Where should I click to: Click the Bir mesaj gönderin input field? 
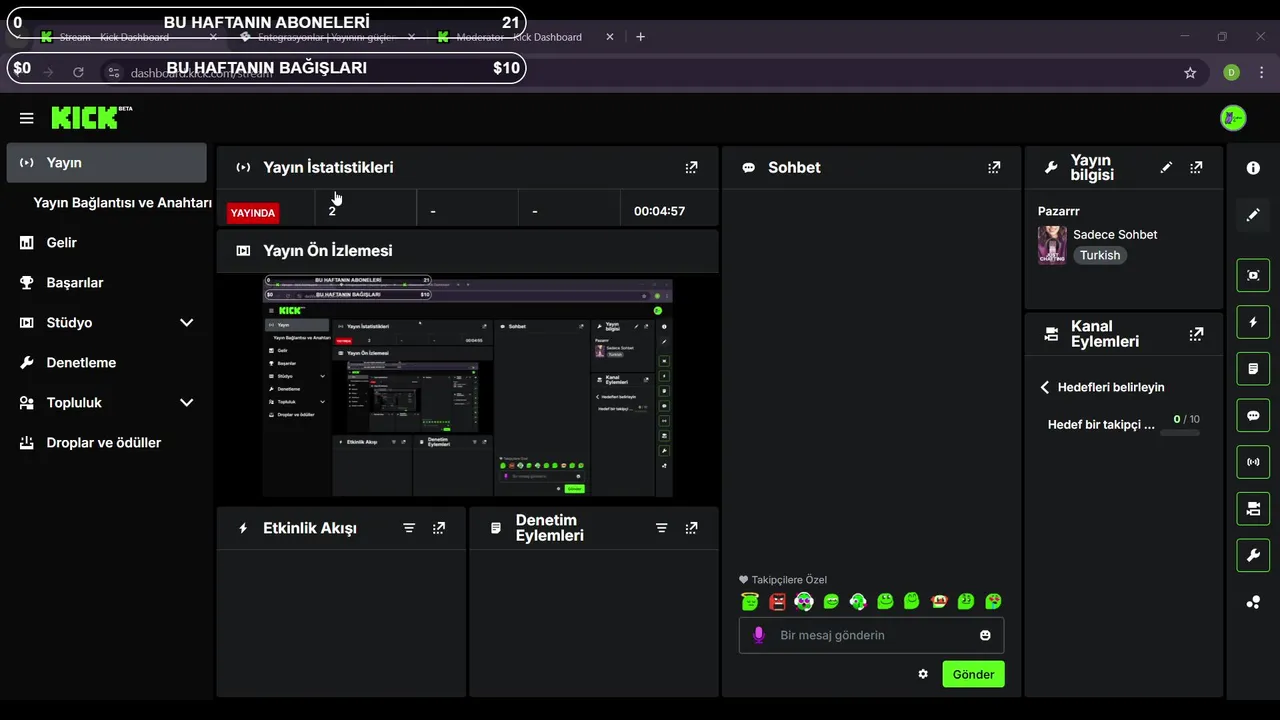871,635
